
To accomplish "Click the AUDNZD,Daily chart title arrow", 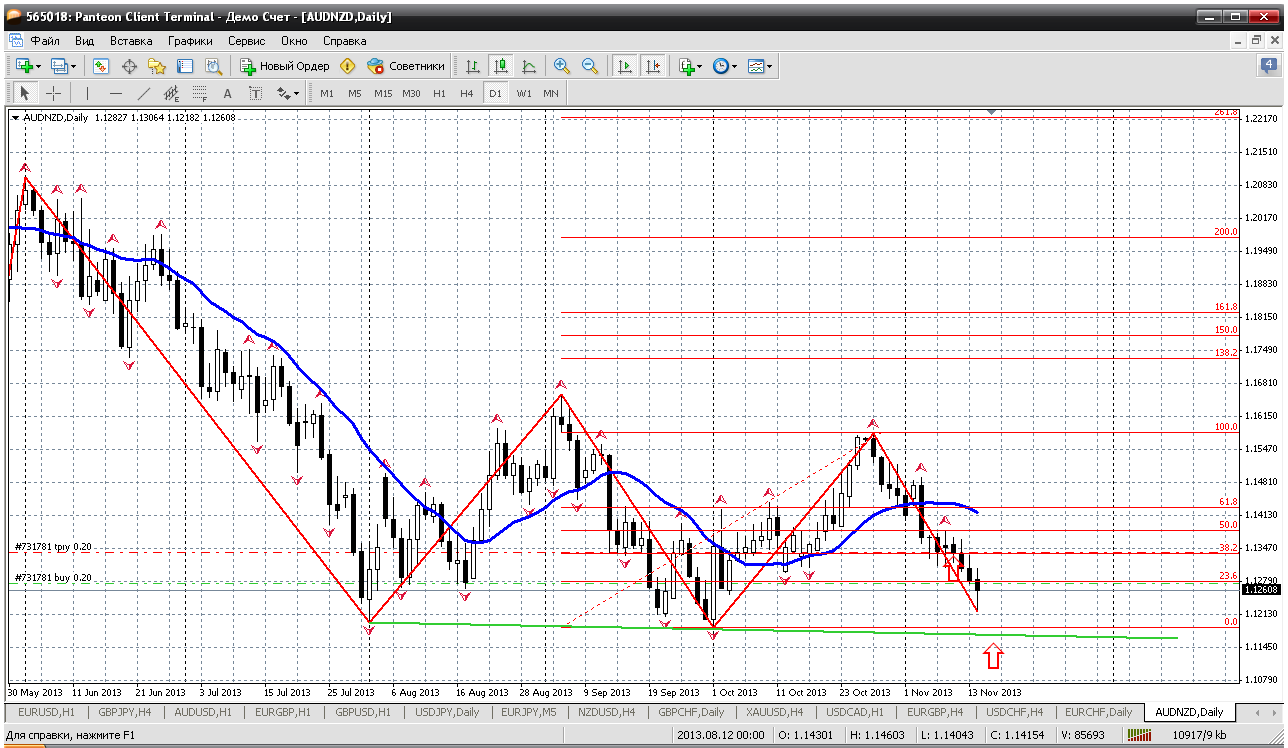I will click(x=15, y=117).
